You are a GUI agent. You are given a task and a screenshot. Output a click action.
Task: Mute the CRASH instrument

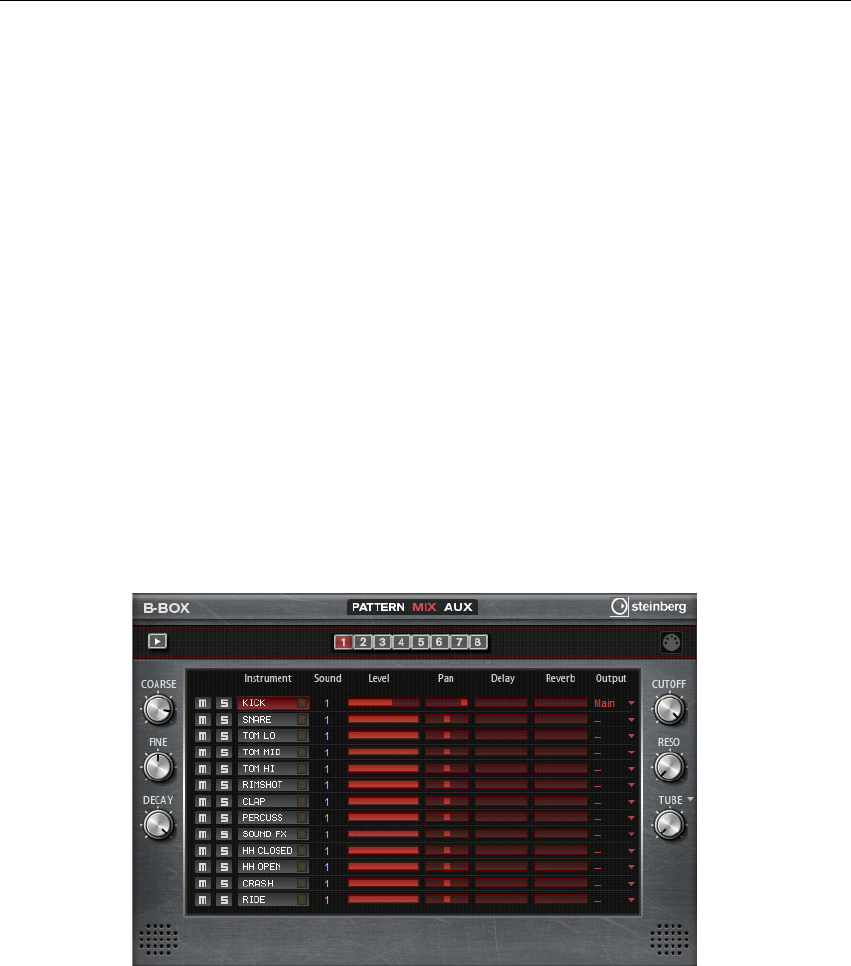pyautogui.click(x=203, y=883)
